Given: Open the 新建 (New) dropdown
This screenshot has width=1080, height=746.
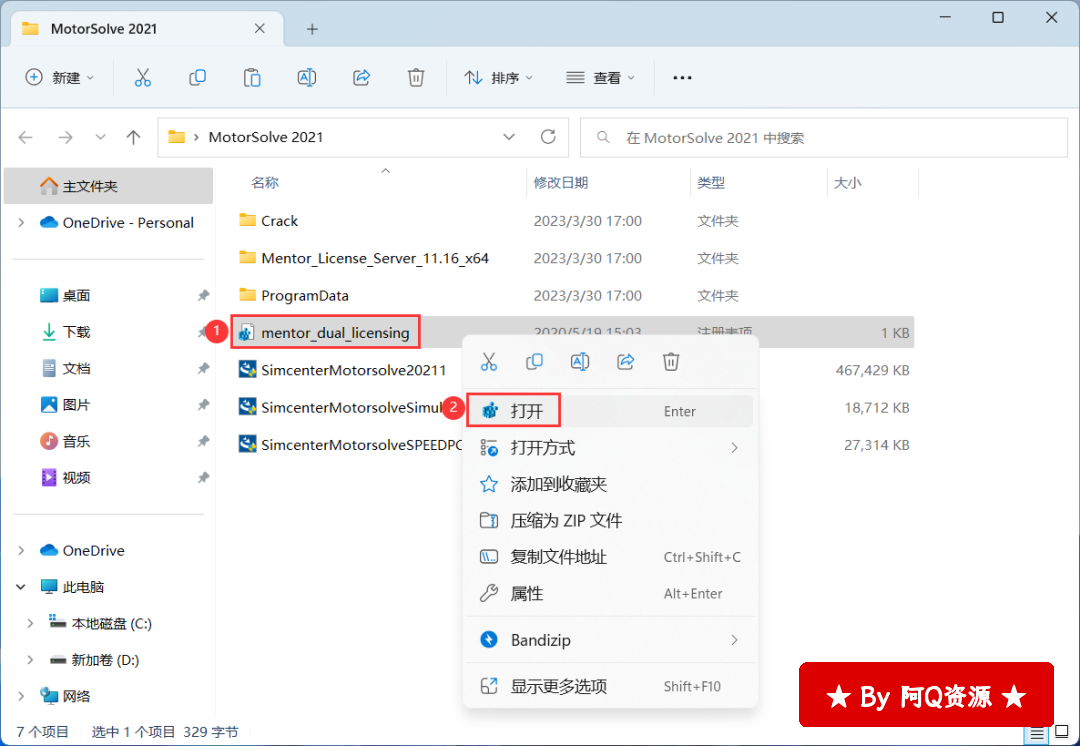Looking at the screenshot, I should [x=59, y=78].
